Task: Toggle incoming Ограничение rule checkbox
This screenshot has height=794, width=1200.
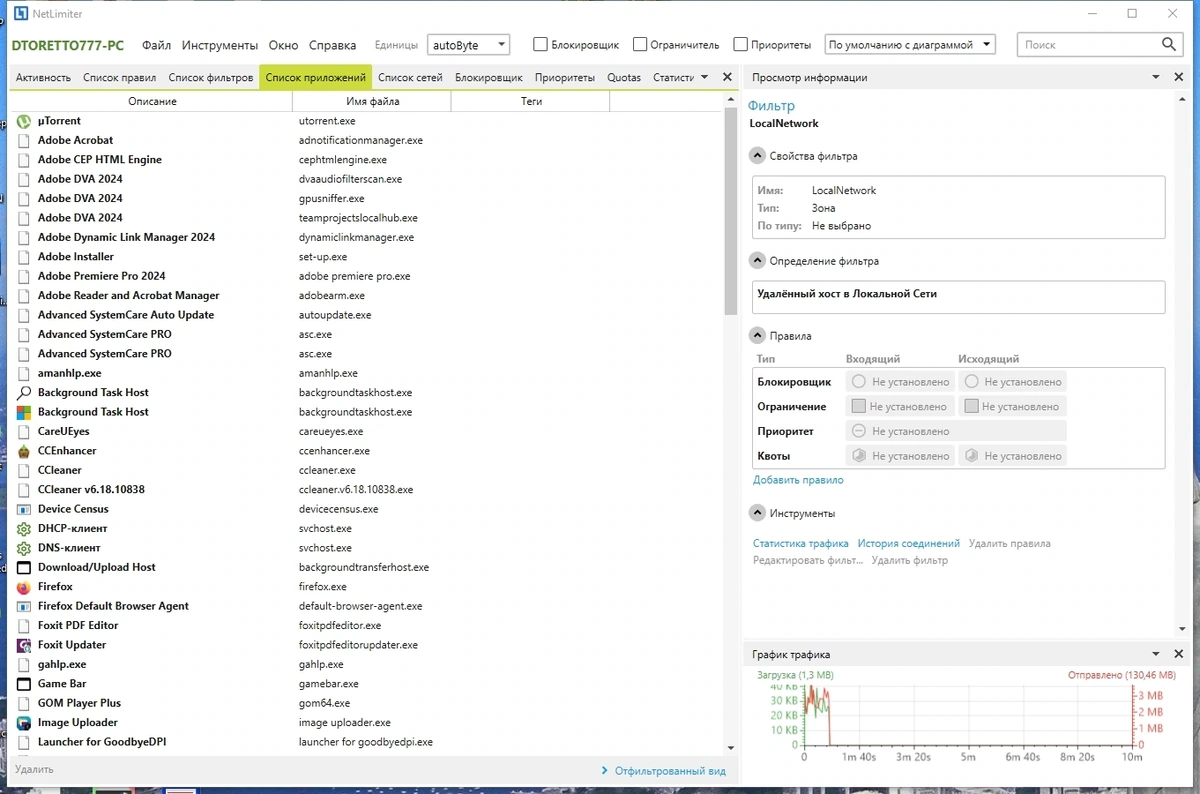Action: [858, 406]
